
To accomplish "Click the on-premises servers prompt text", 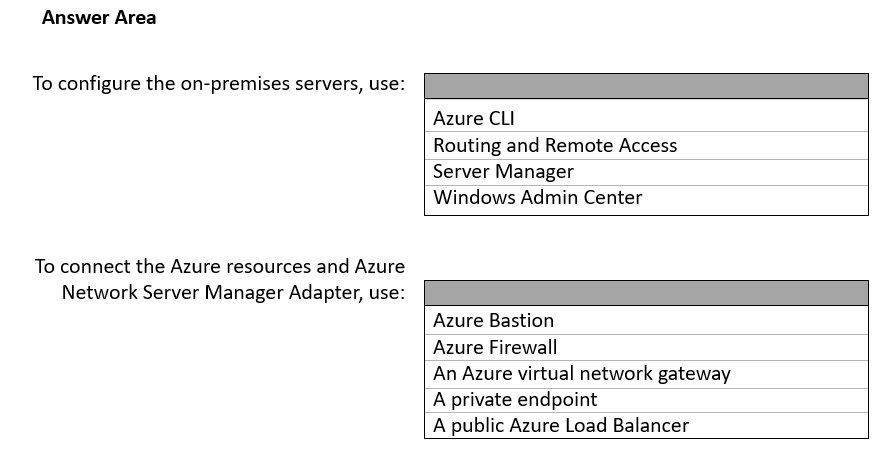I will [x=219, y=83].
